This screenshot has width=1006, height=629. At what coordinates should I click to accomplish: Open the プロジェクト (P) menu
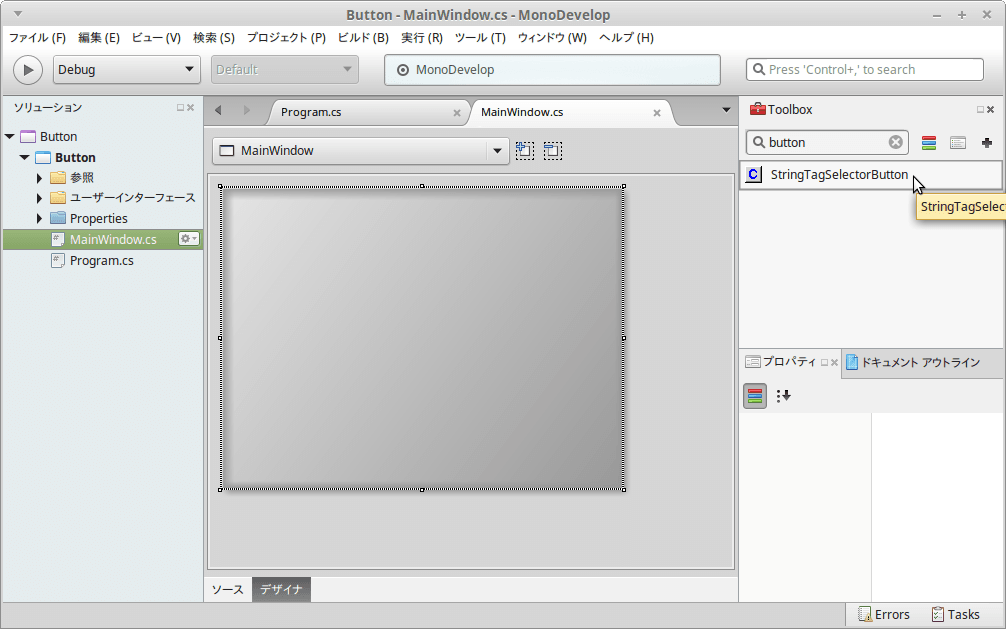(x=286, y=38)
